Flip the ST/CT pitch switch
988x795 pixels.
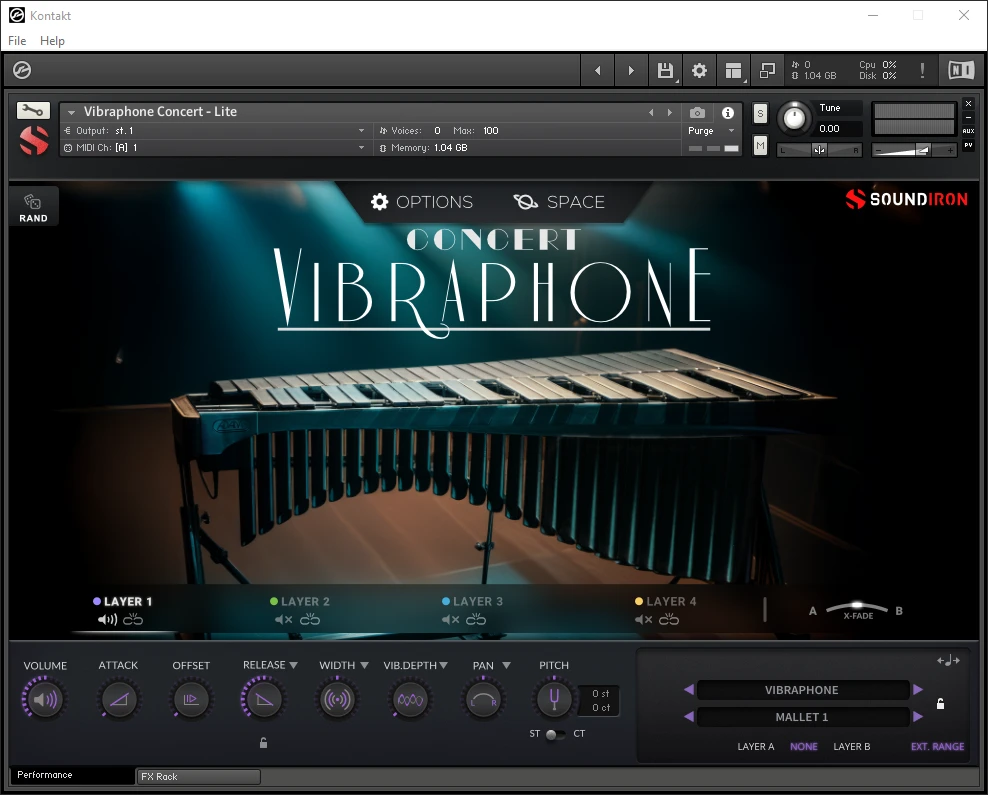coord(554,734)
